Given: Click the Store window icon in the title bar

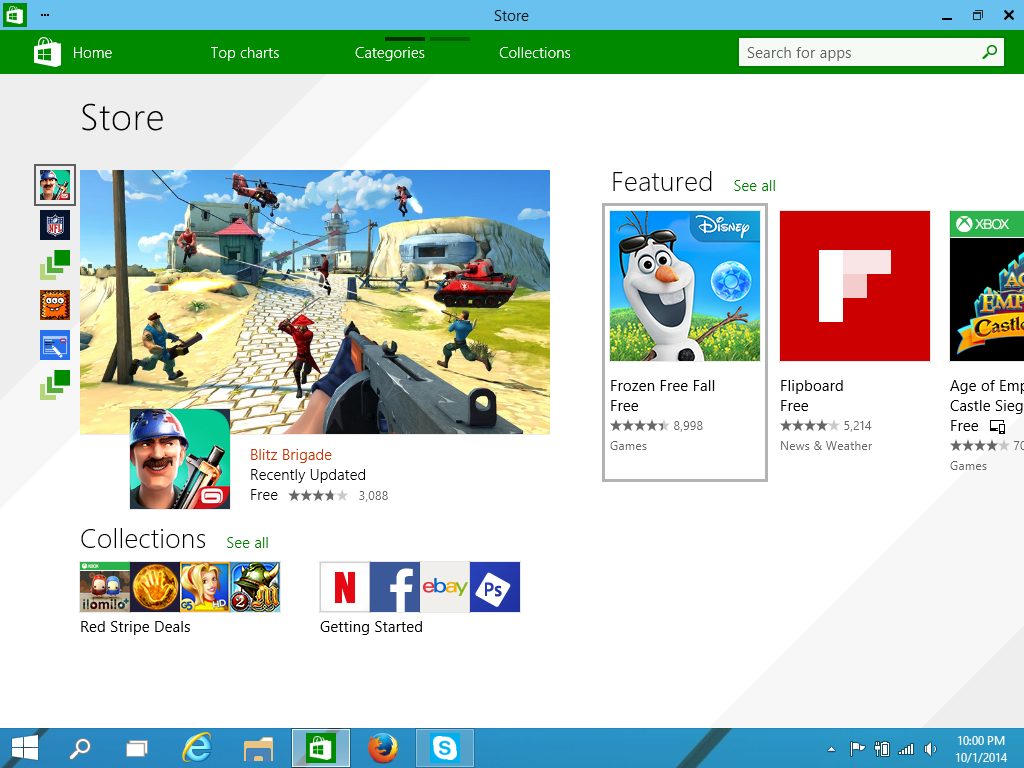Looking at the screenshot, I should pos(14,14).
